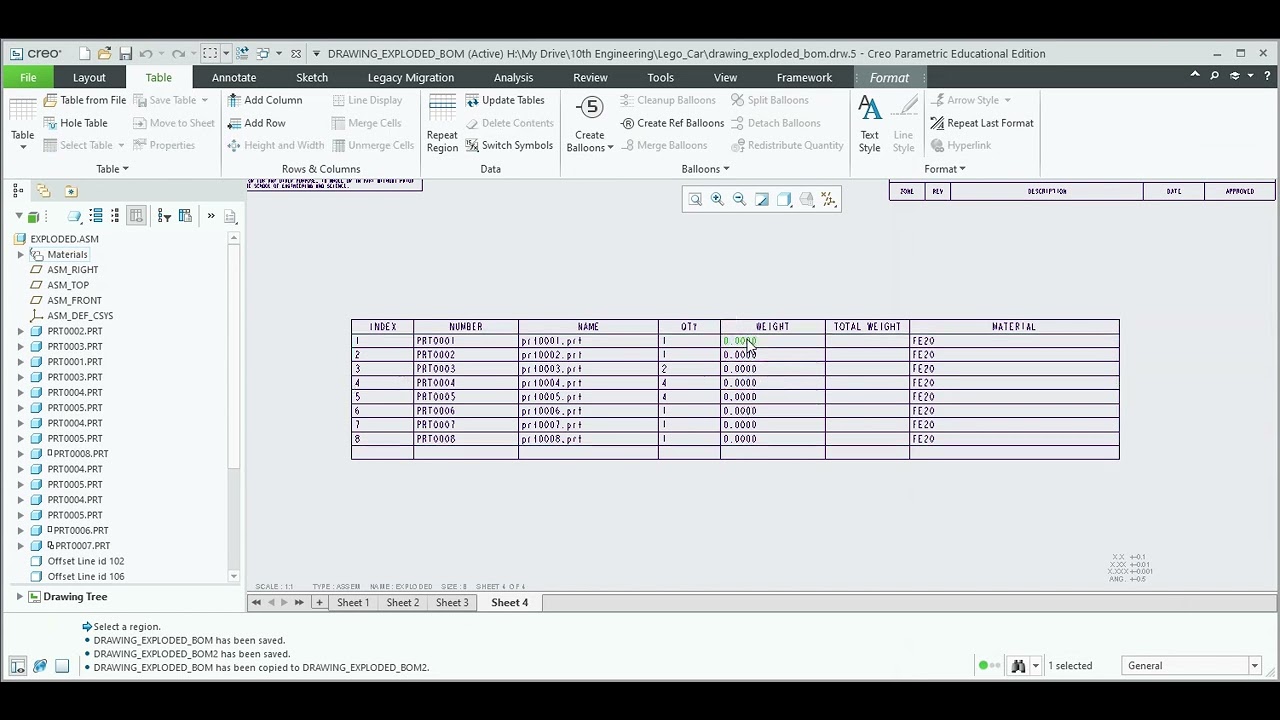Click Repeat Last Format

coord(981,123)
